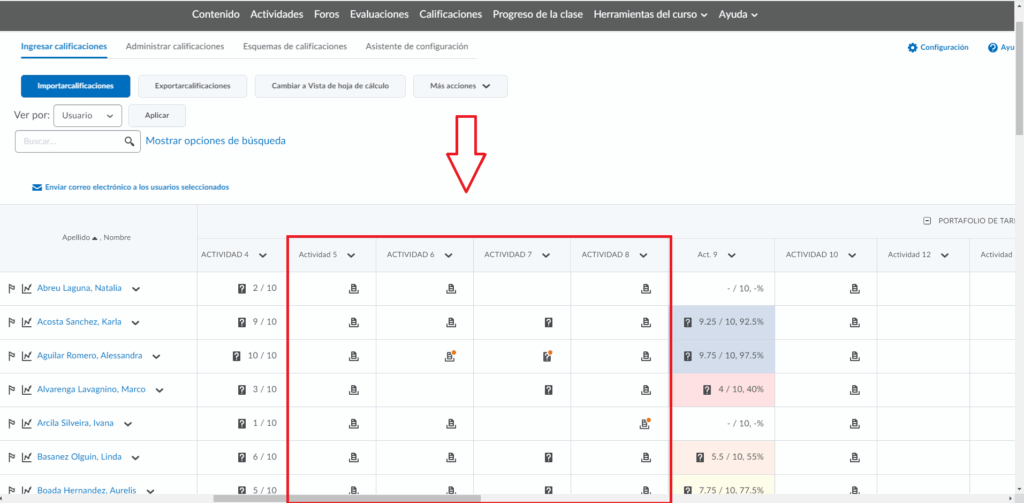Open the Ver por Usuario dropdown
The image size is (1024, 503).
(87, 116)
